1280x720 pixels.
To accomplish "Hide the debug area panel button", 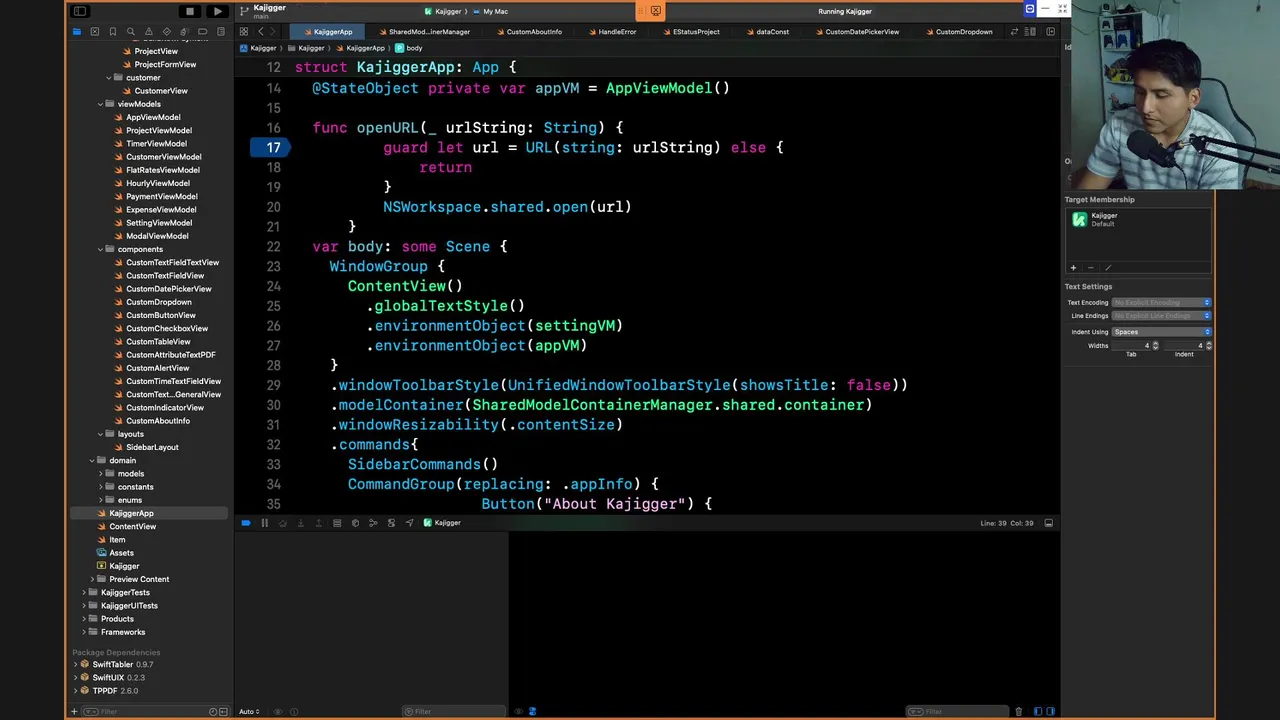I will tap(1048, 523).
